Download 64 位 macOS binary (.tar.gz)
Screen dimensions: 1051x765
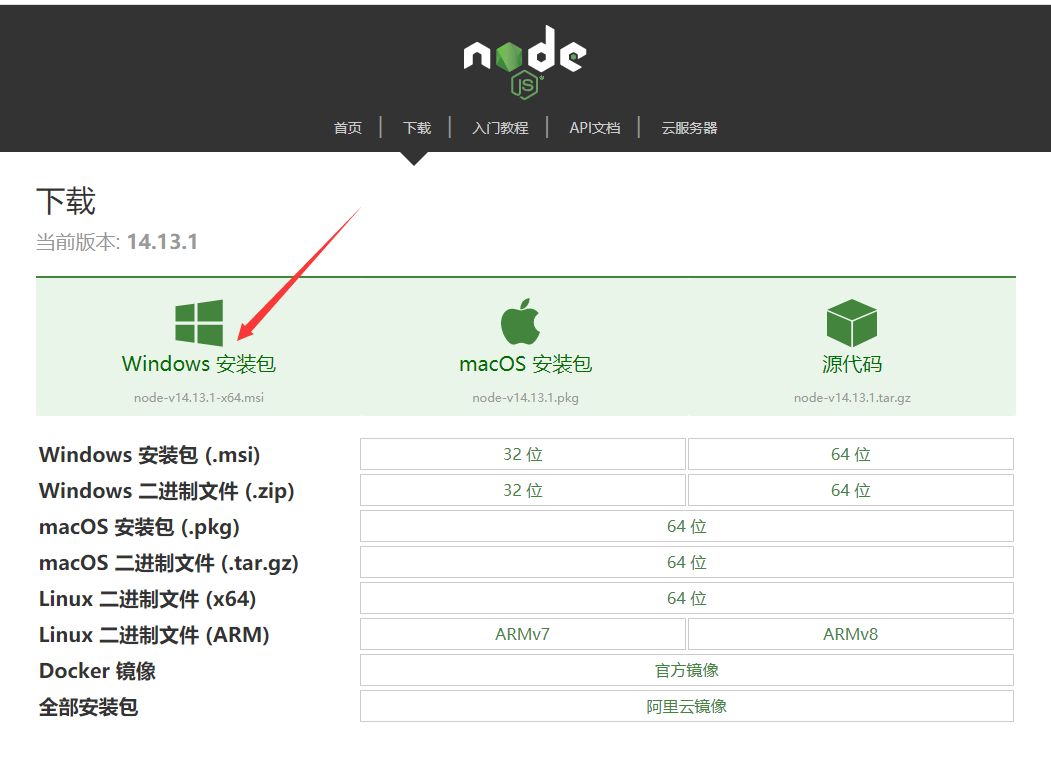(x=687, y=562)
